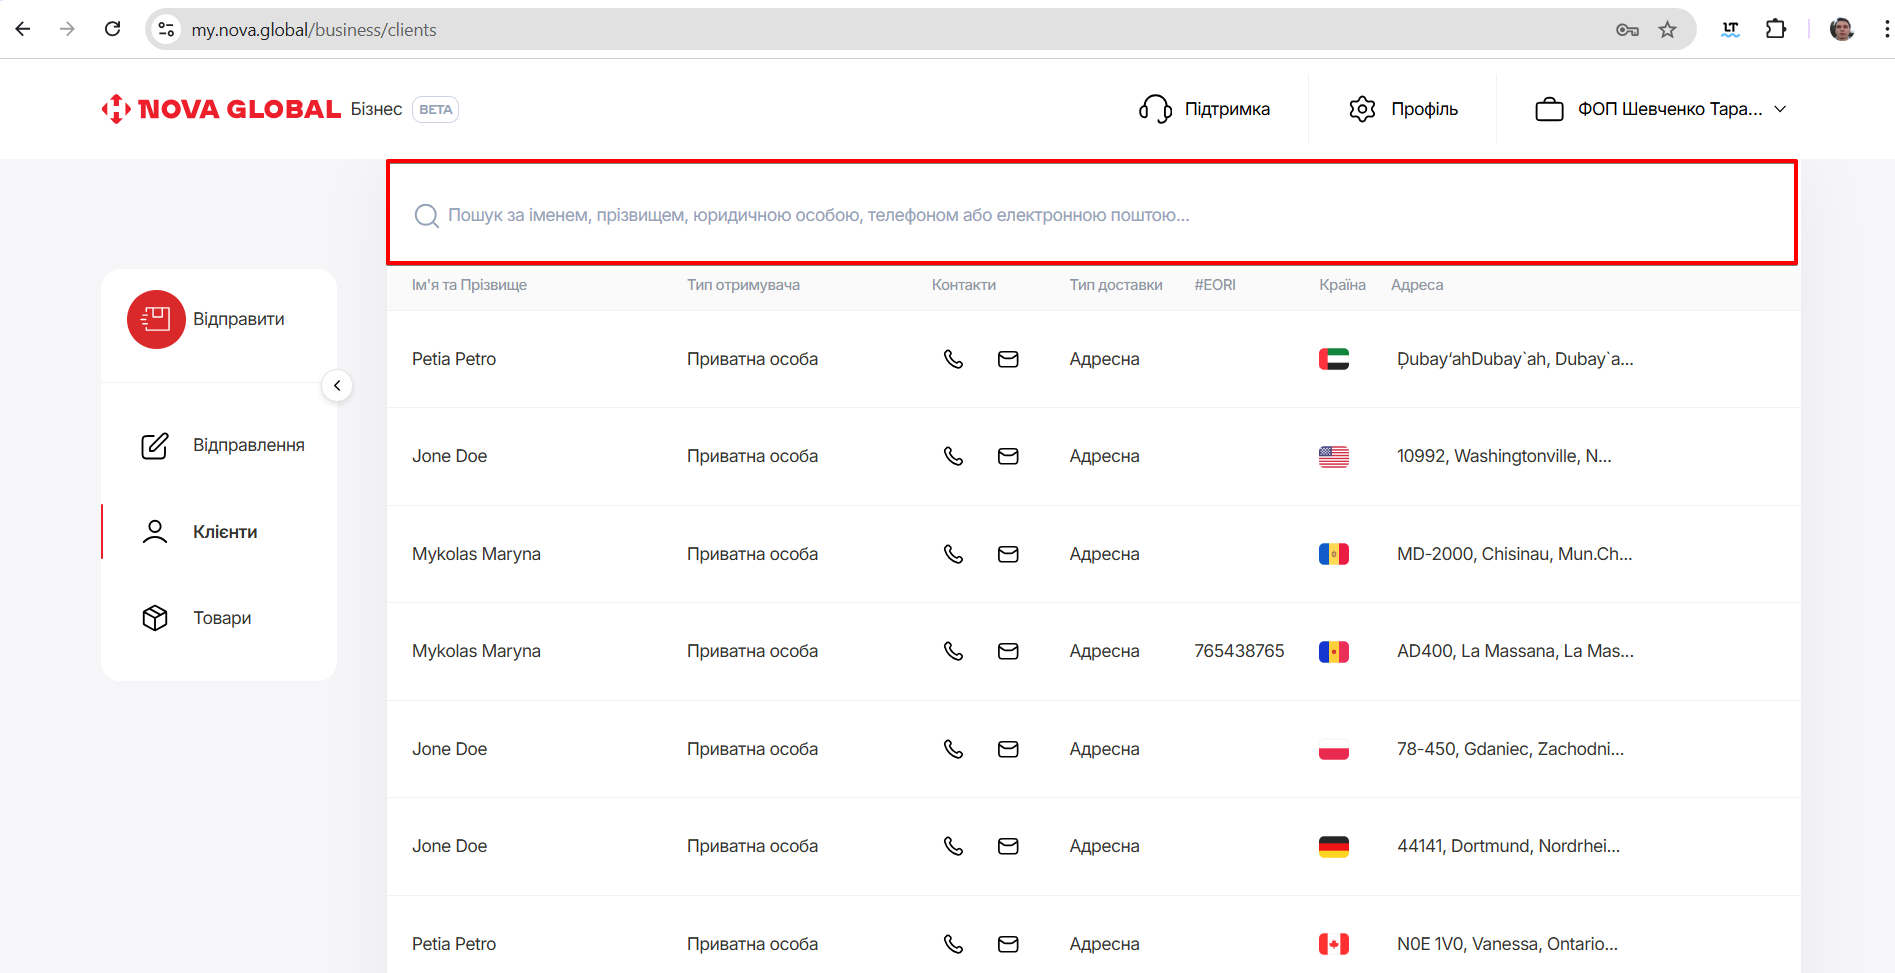Click the client search input field
Viewport: 1895px width, 973px height.
click(1090, 215)
